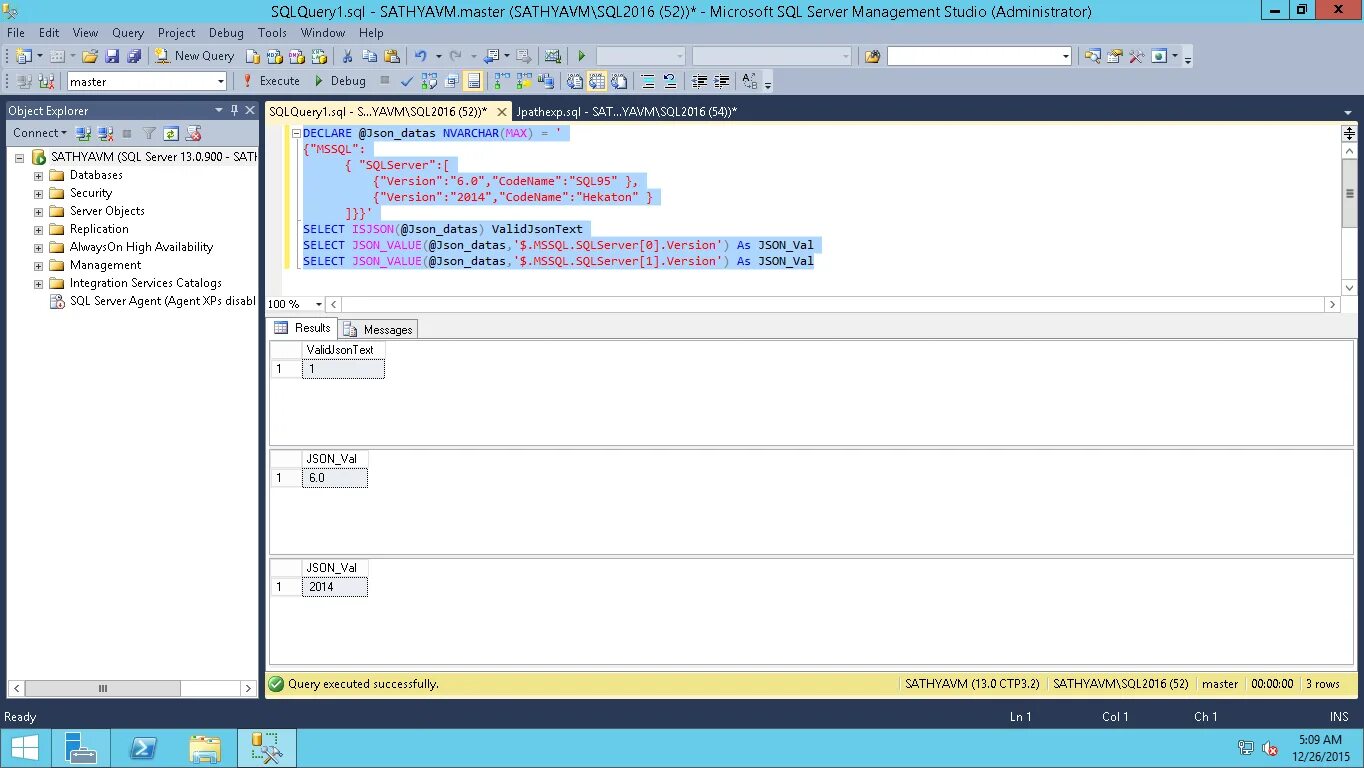Click the Object Explorer horizontal scrollbar
This screenshot has height=768, width=1364.
click(102, 688)
